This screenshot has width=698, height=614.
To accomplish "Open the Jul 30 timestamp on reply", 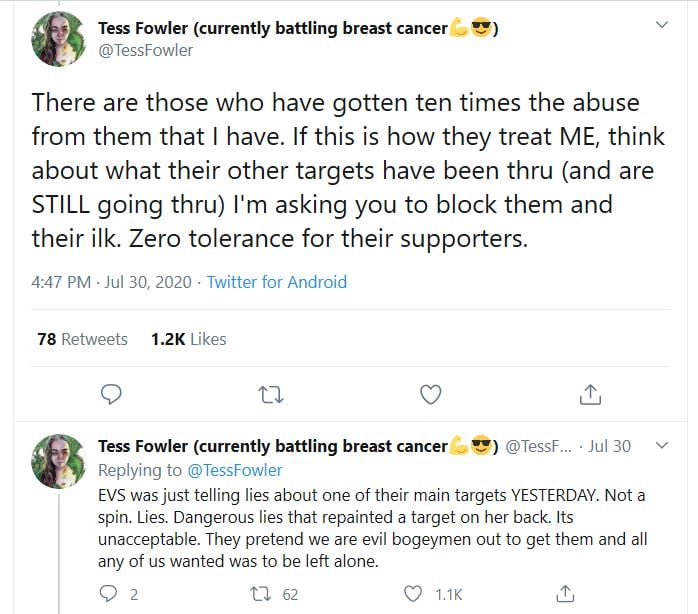I will (x=610, y=446).
